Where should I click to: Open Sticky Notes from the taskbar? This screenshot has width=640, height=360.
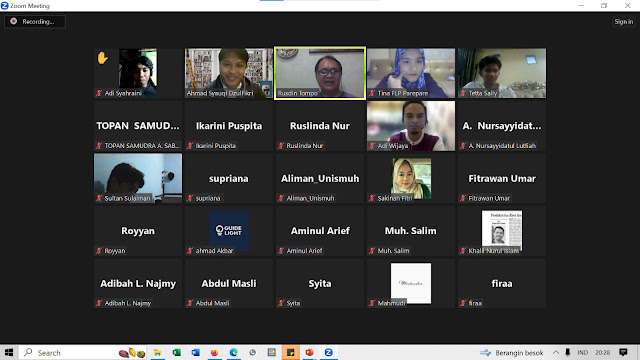pos(291,352)
